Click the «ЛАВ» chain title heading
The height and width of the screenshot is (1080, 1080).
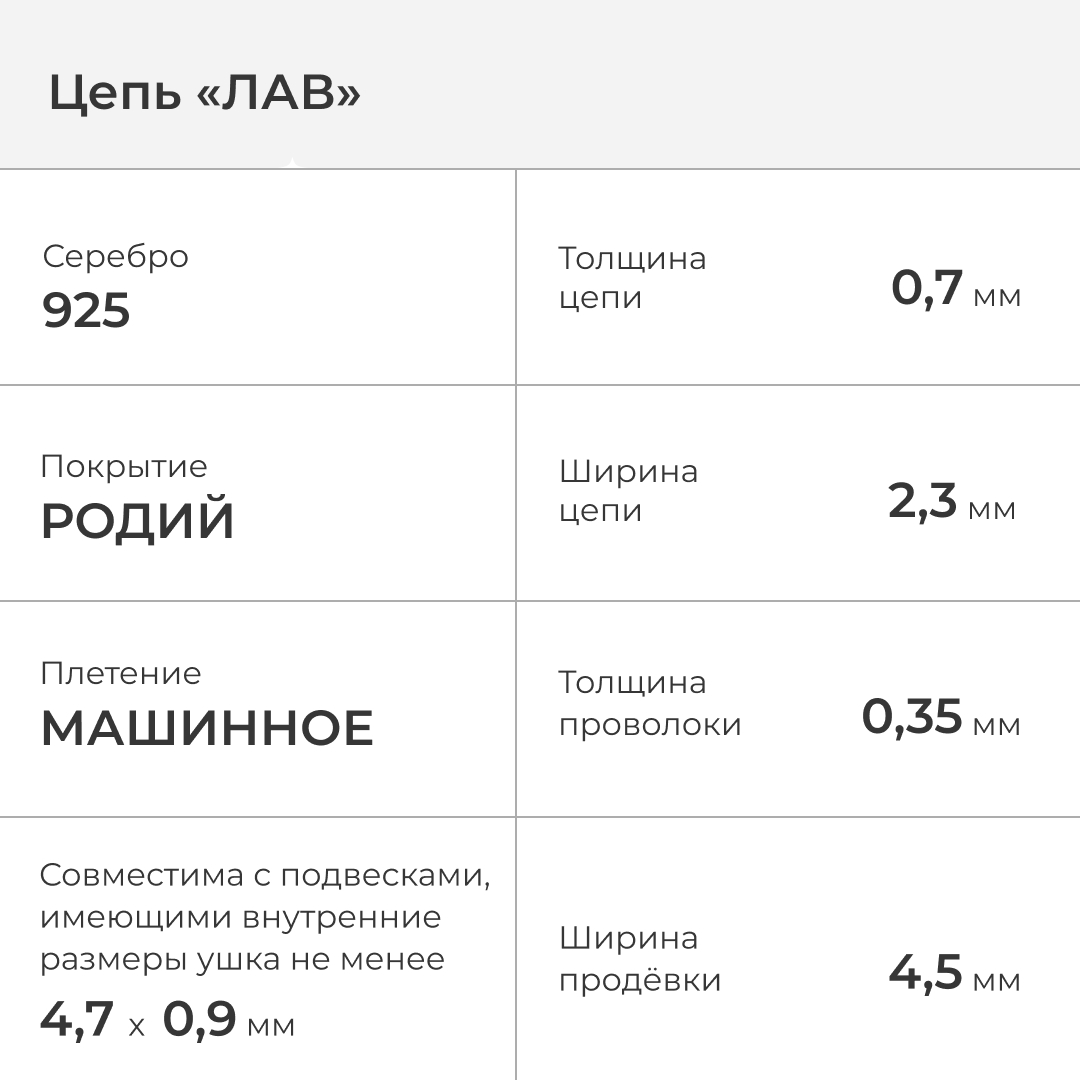click(x=204, y=95)
